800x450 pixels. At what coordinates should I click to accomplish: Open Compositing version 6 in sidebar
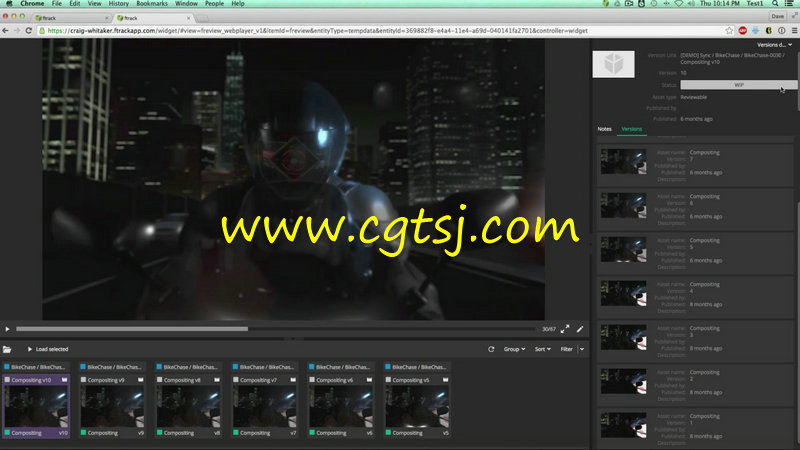pos(694,210)
